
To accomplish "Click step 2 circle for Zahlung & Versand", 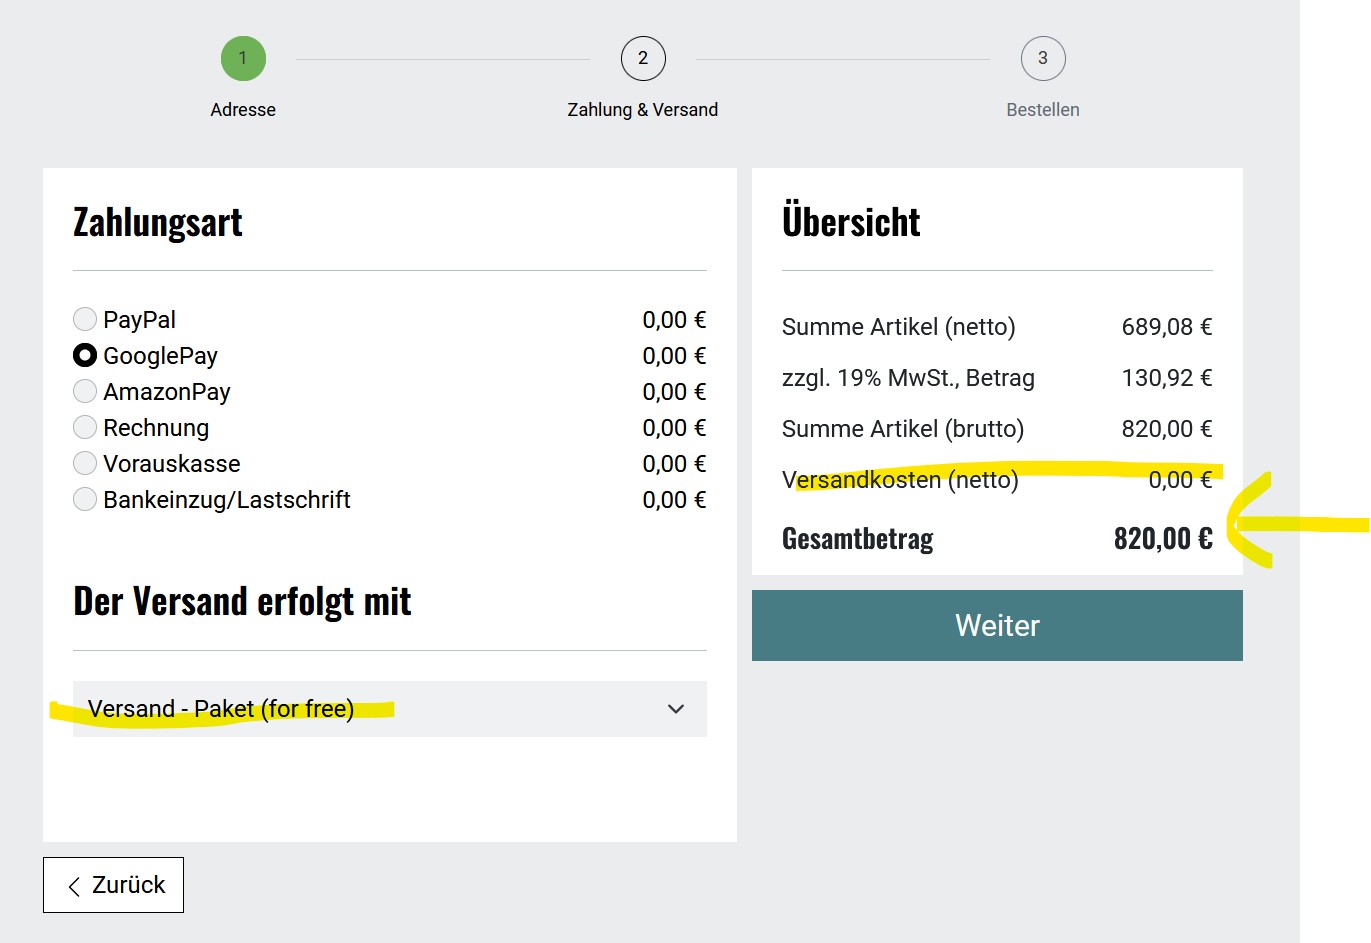I will [x=643, y=58].
